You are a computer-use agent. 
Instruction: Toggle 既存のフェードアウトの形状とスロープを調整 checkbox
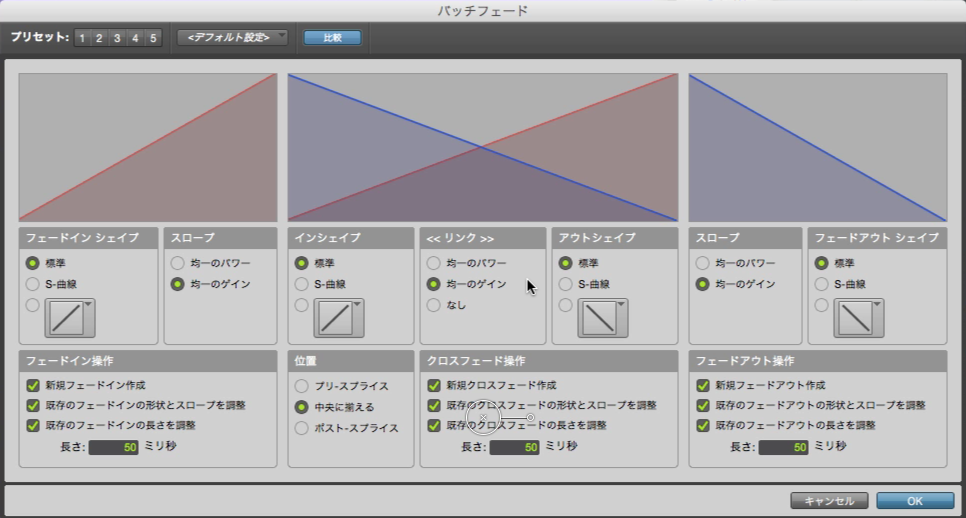703,405
